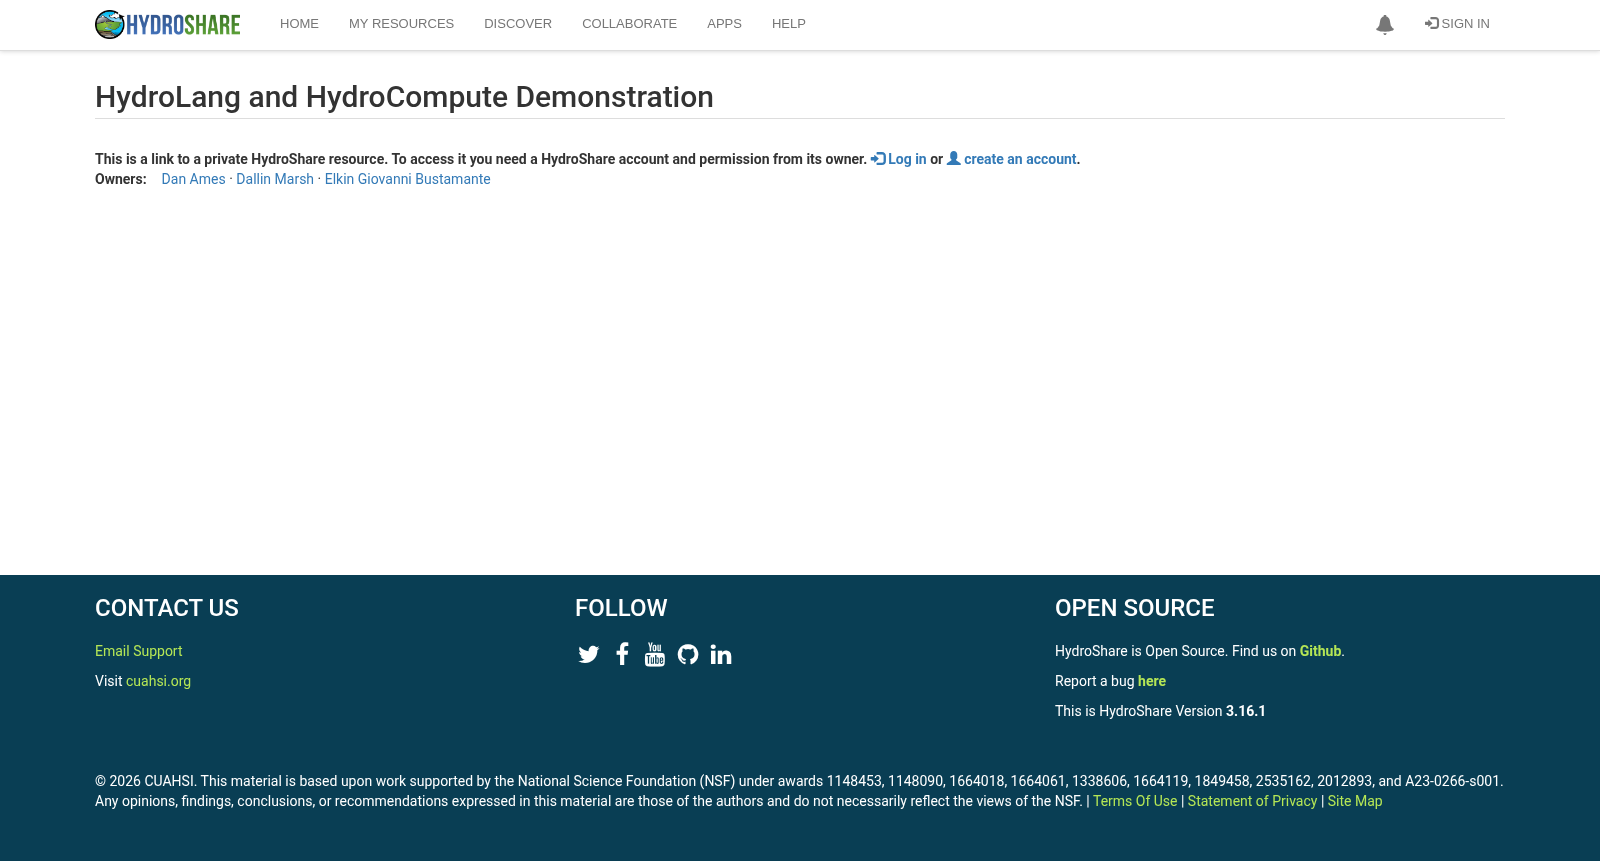
Task: Open owner Dan Ames profile
Action: pyautogui.click(x=193, y=179)
